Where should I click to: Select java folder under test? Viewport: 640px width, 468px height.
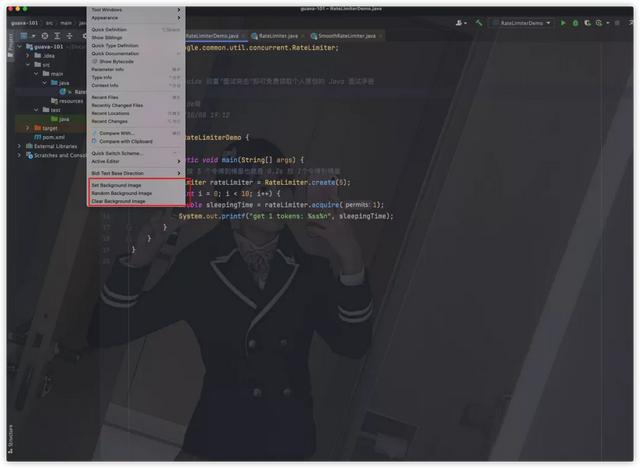[x=60, y=119]
